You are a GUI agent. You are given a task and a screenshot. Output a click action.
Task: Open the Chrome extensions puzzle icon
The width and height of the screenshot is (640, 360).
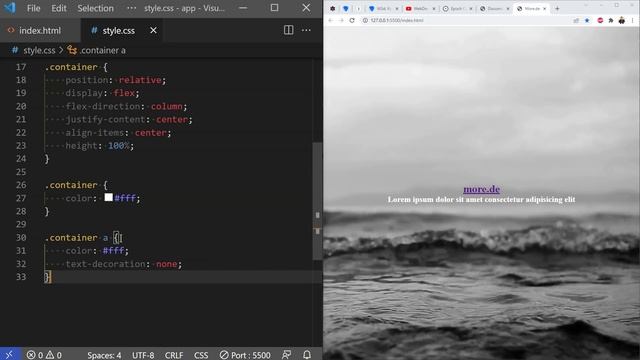click(x=611, y=20)
